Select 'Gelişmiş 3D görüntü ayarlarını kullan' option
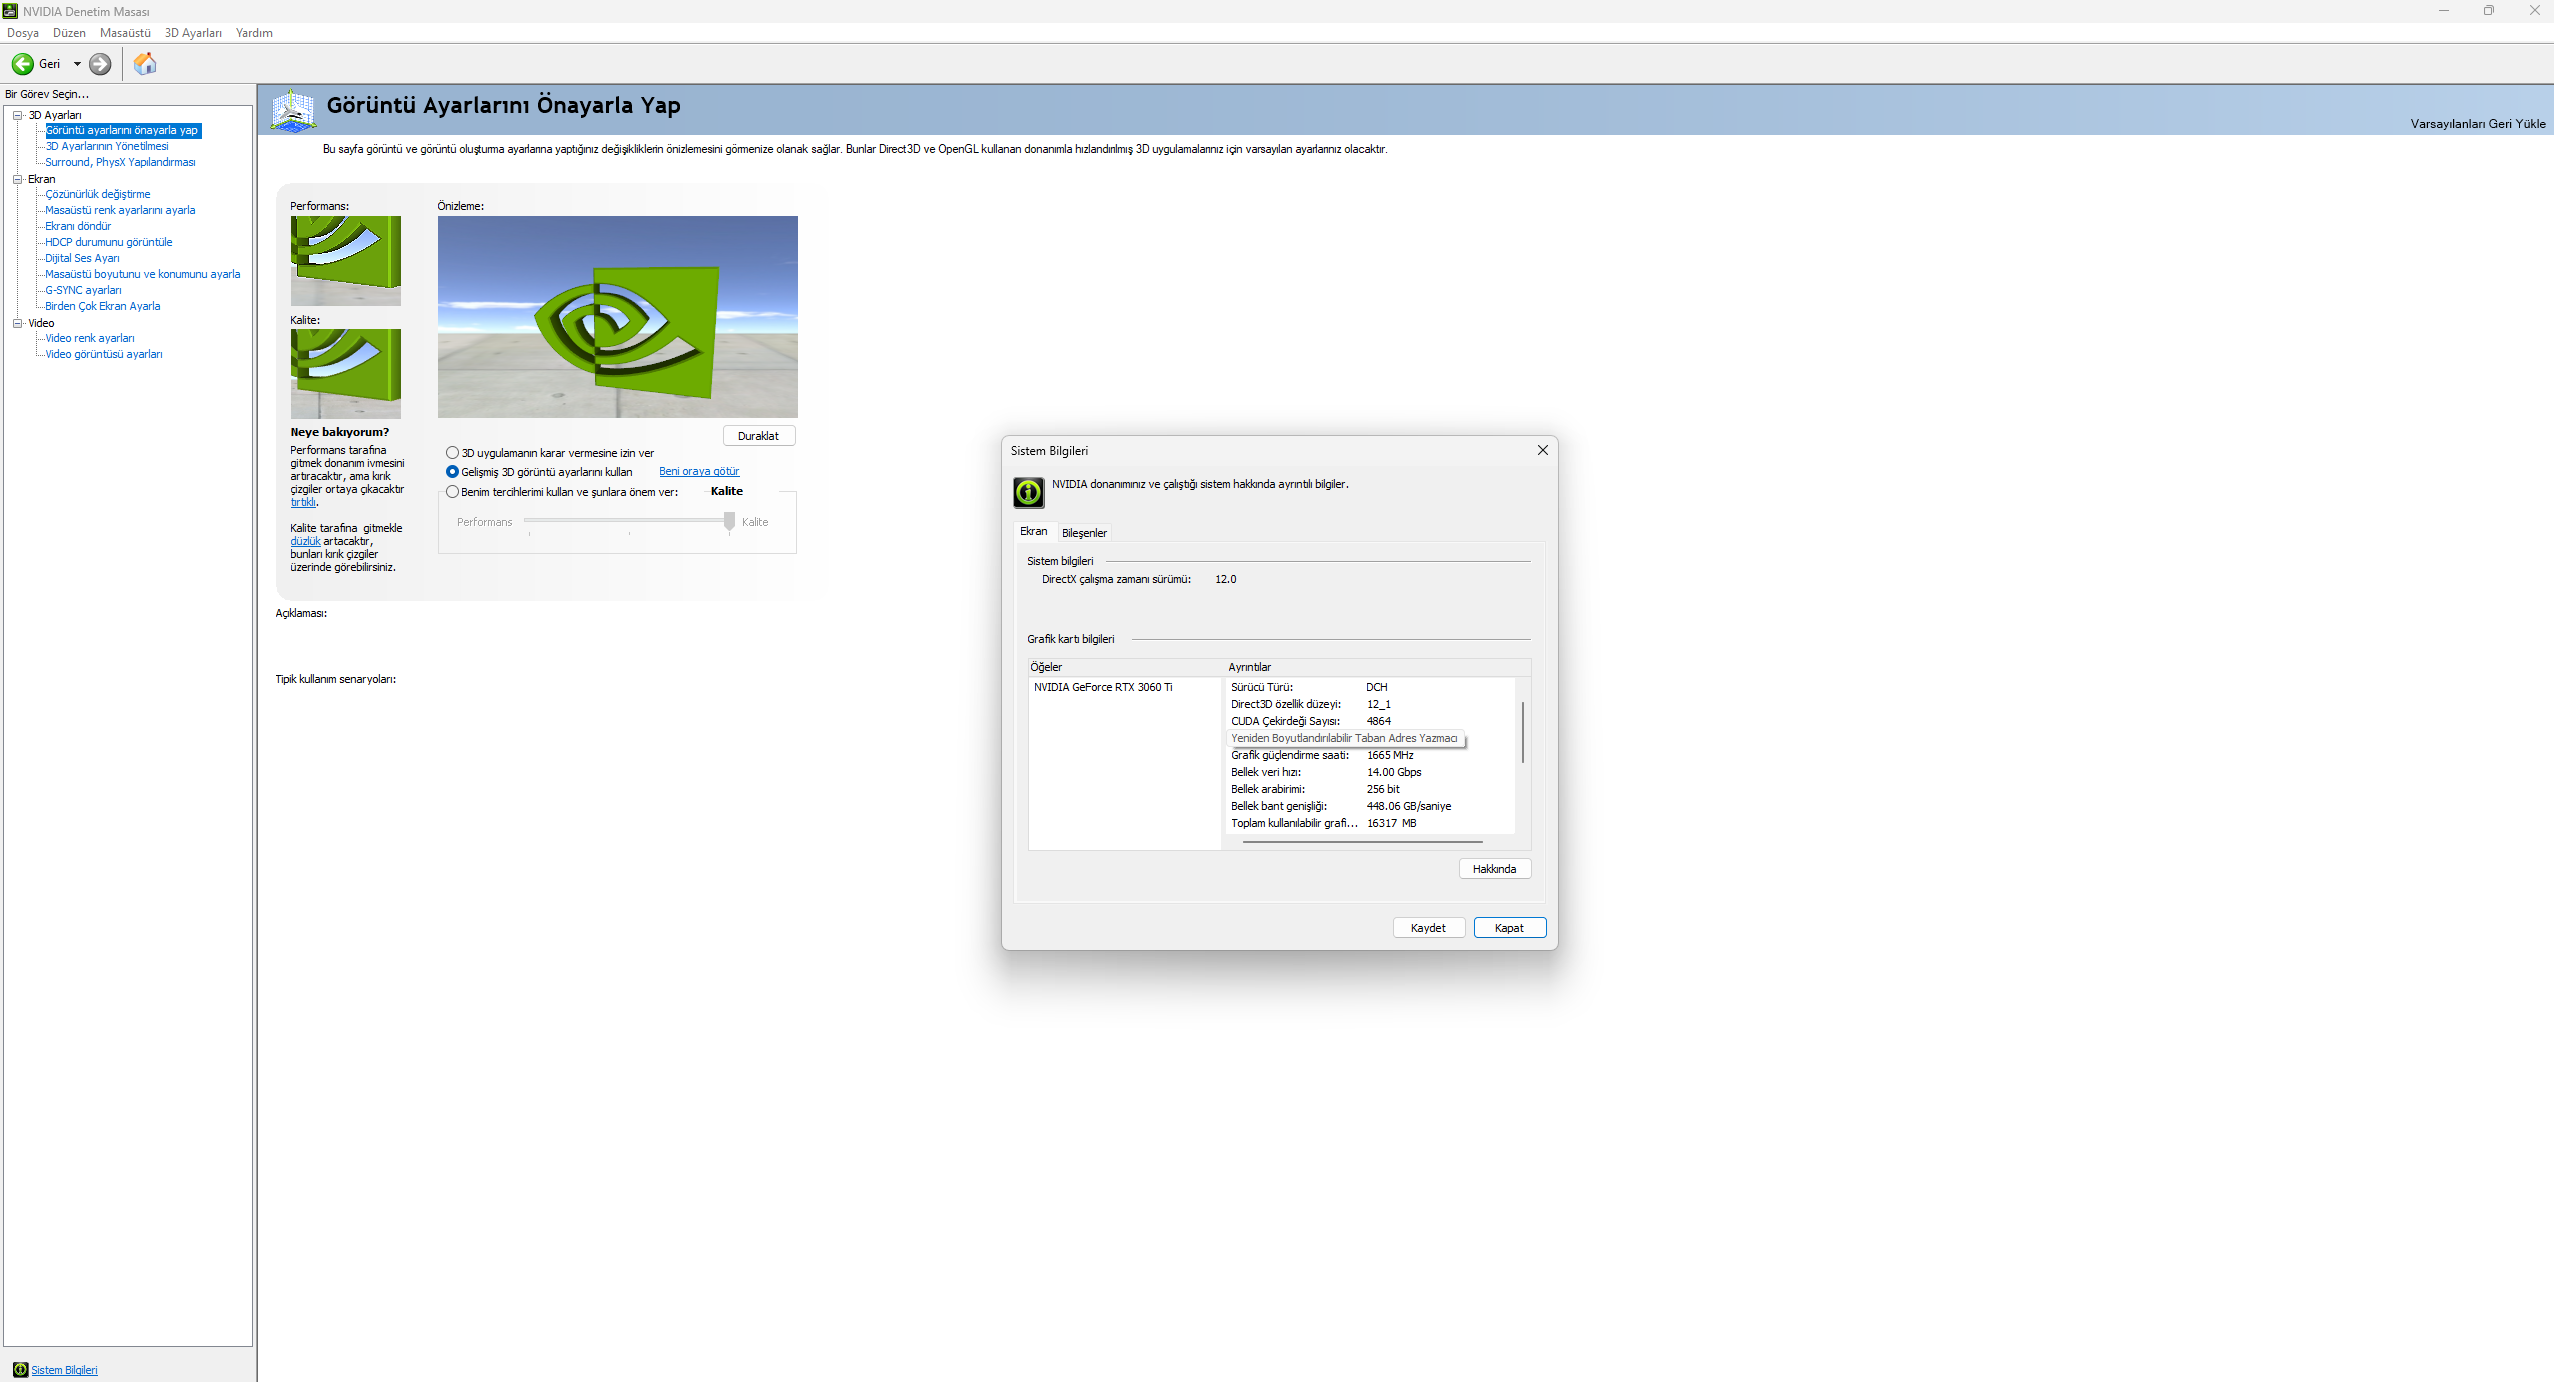2554x1382 pixels. click(x=452, y=472)
